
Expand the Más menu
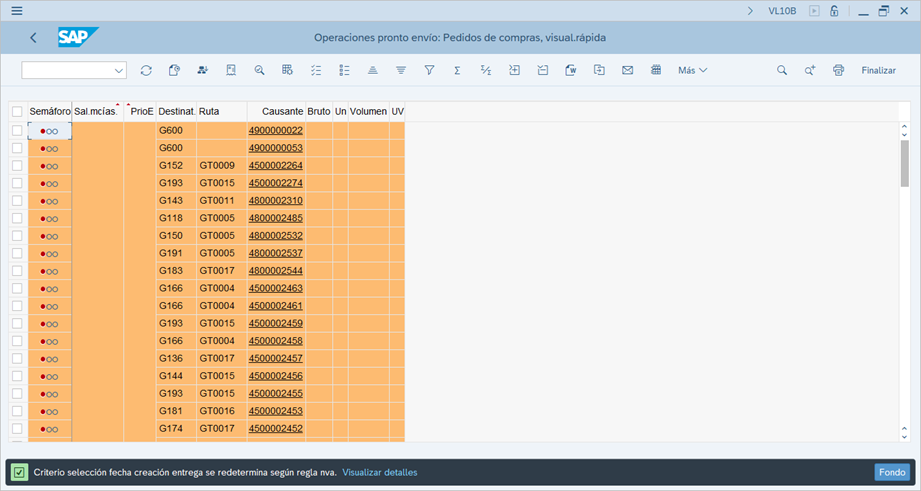(x=692, y=71)
